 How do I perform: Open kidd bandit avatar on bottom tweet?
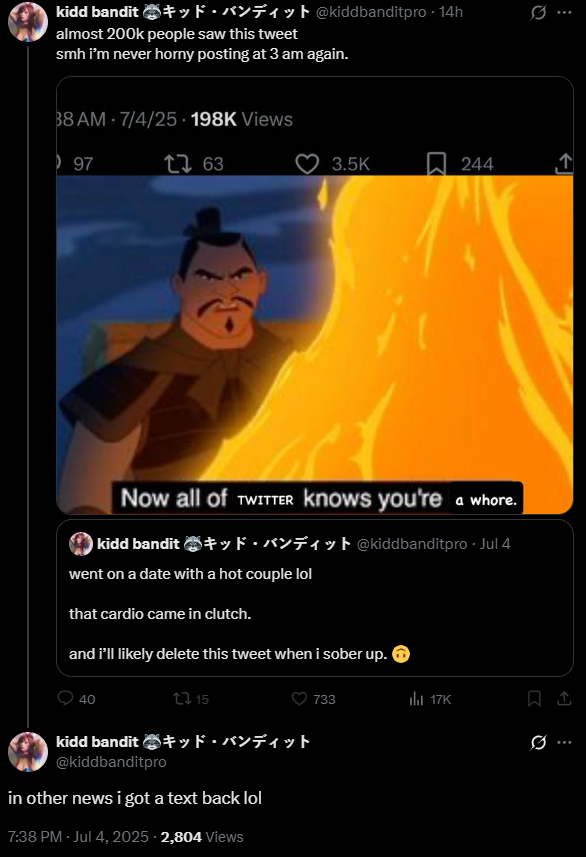coord(28,752)
